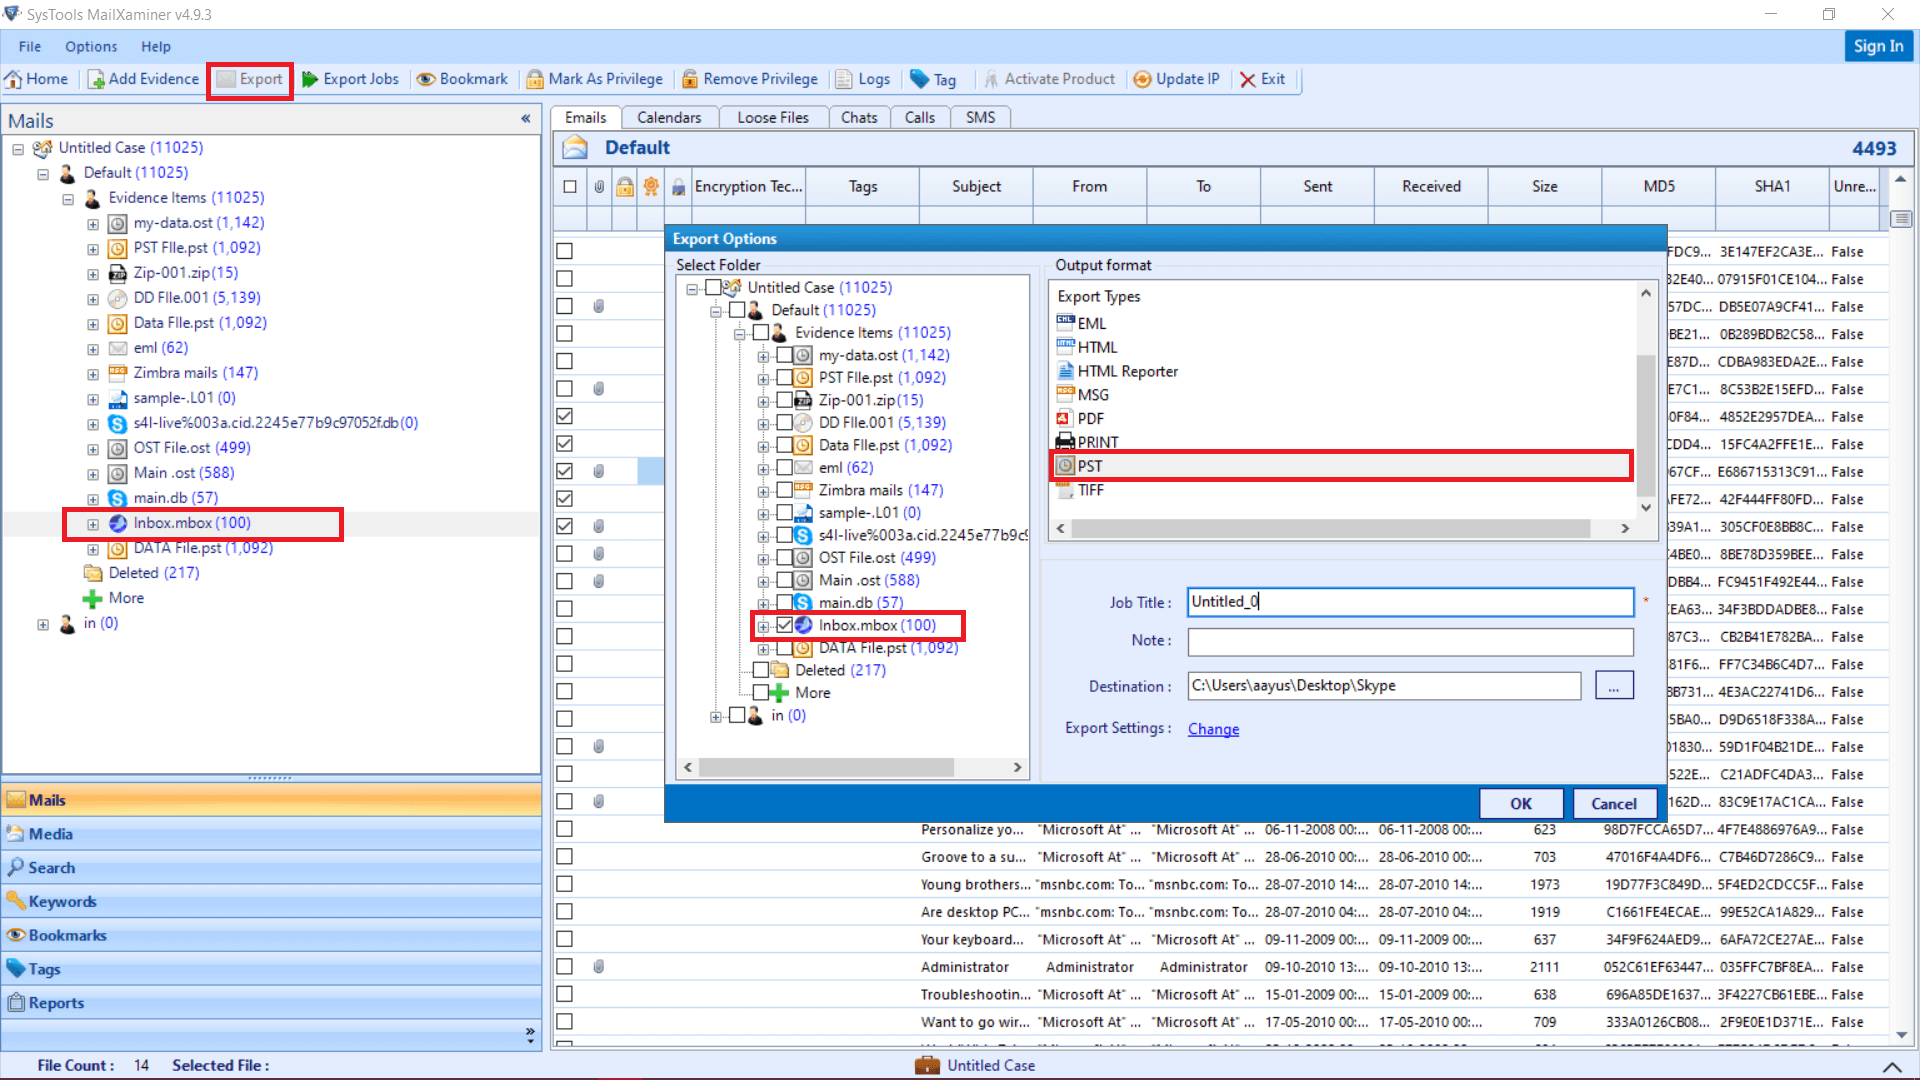Select TIFF export type
Image resolution: width=1920 pixels, height=1080 pixels.
[x=1090, y=490]
